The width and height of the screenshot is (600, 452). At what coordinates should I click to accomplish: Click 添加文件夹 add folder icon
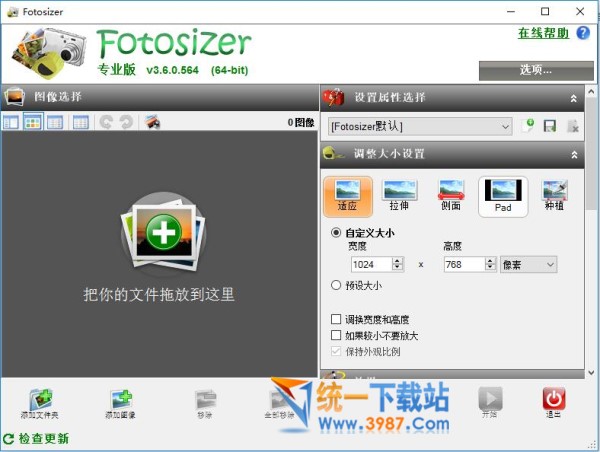click(x=40, y=403)
